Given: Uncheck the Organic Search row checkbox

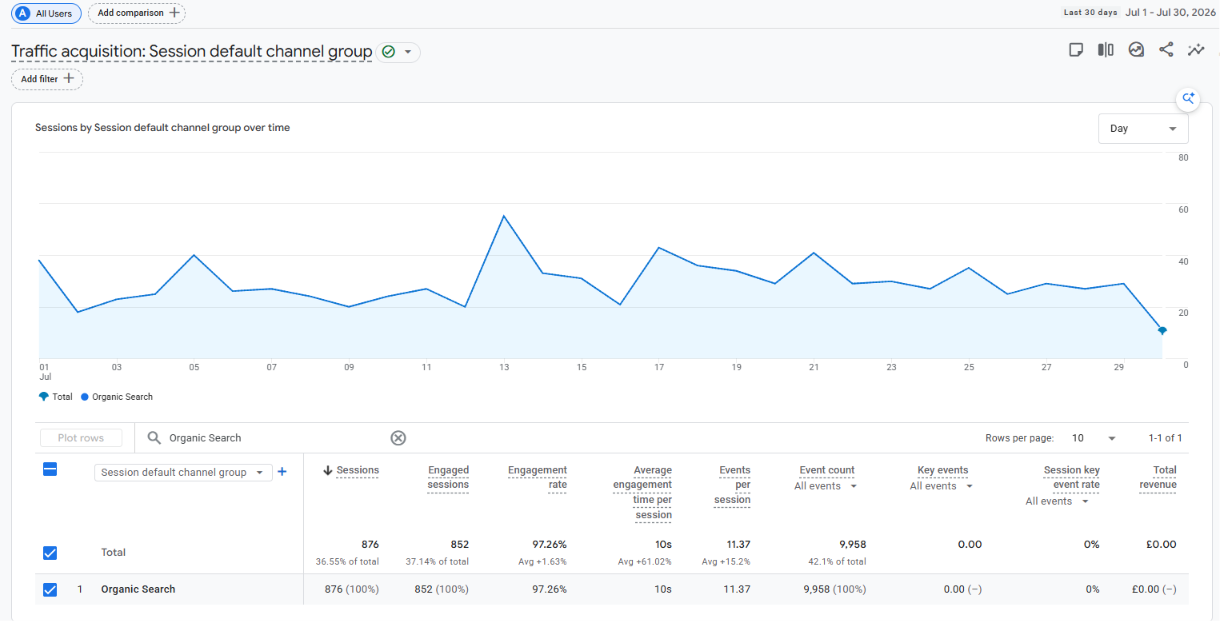Looking at the screenshot, I should pyautogui.click(x=50, y=590).
